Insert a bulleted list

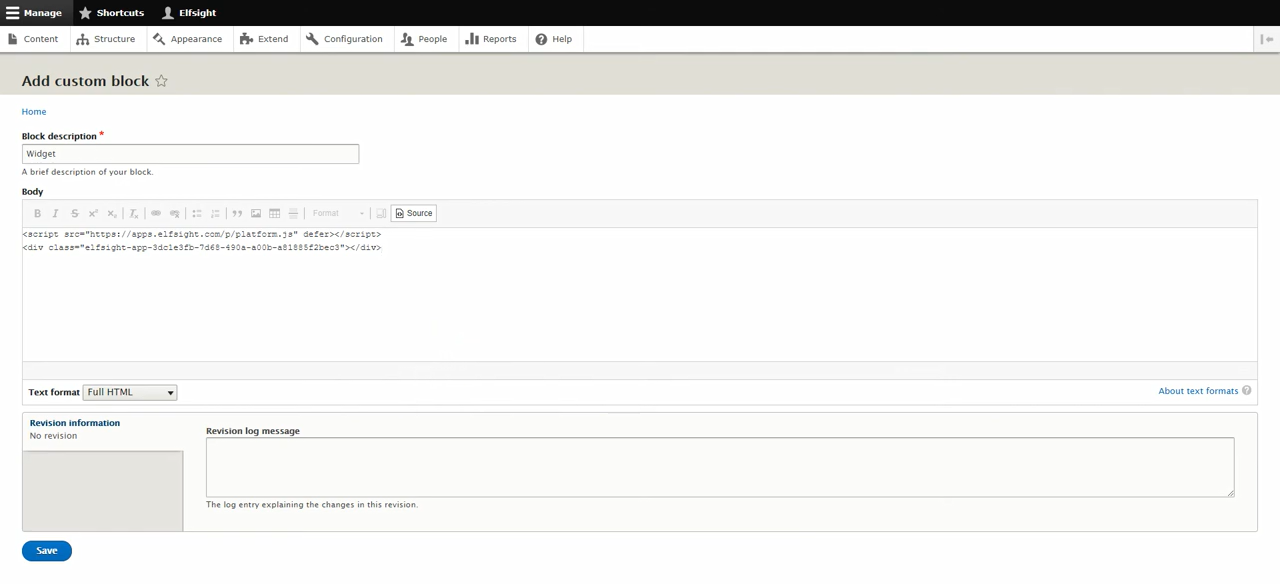pyautogui.click(x=197, y=213)
